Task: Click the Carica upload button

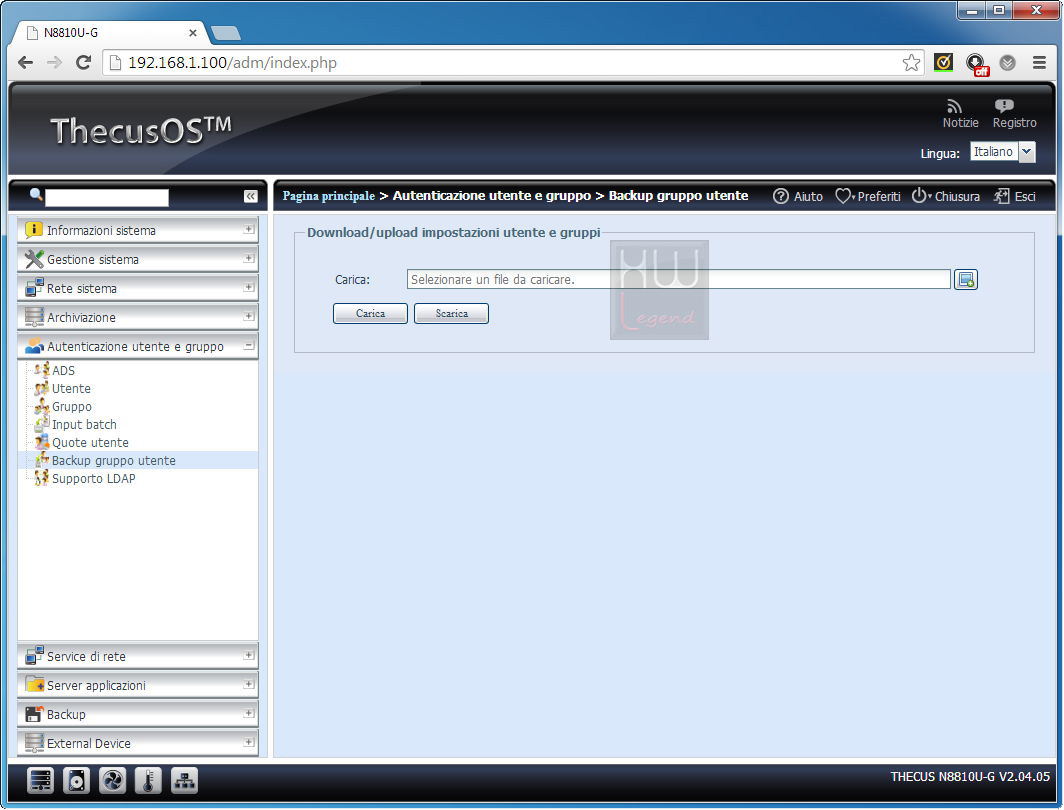Action: coord(370,313)
